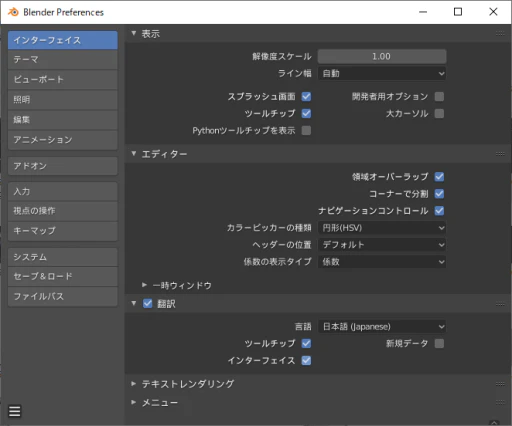Click the Blender logo in the title bar
Screen dimensions: 512x426
13,12
